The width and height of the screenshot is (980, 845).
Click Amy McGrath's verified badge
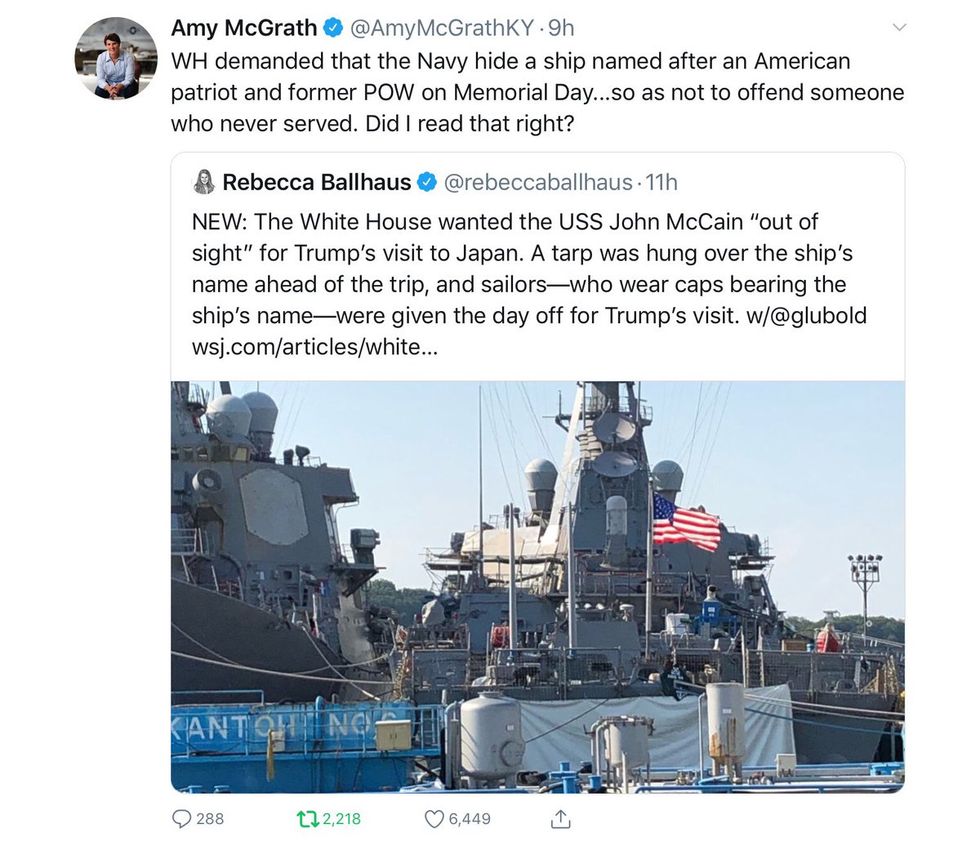332,28
